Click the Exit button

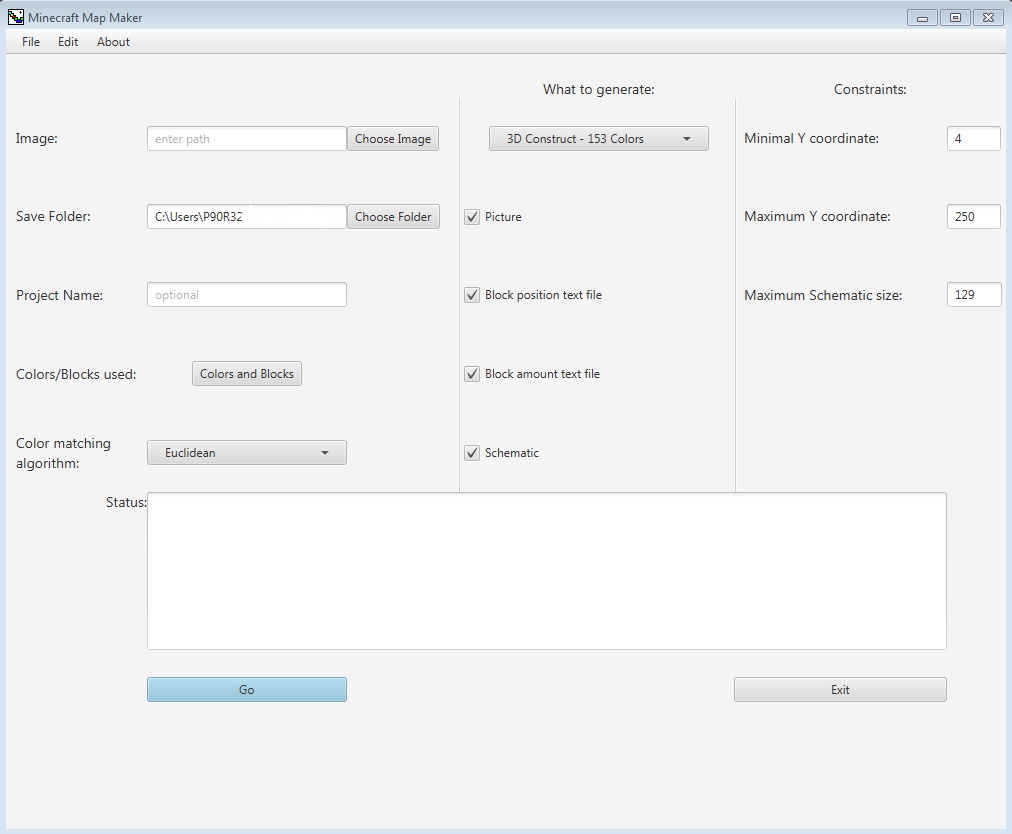(839, 690)
